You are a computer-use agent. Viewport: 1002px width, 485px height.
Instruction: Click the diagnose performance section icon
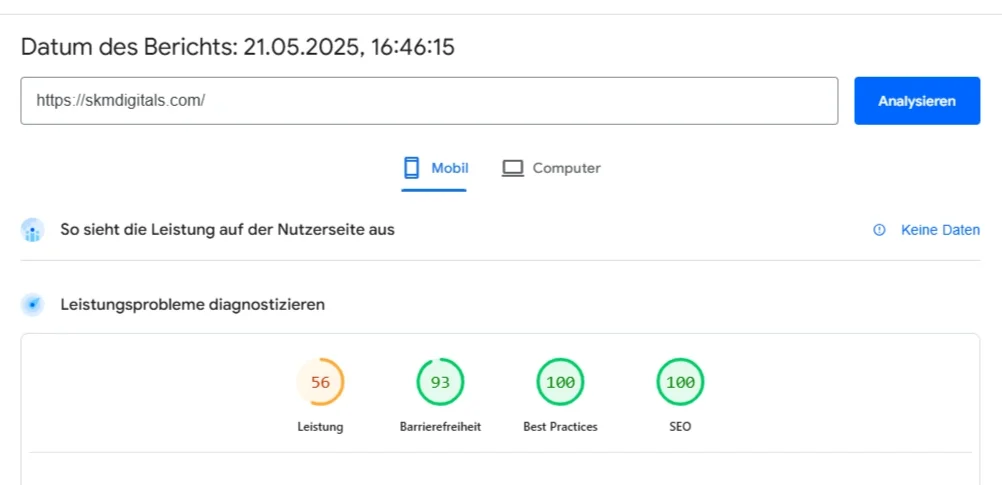point(33,305)
